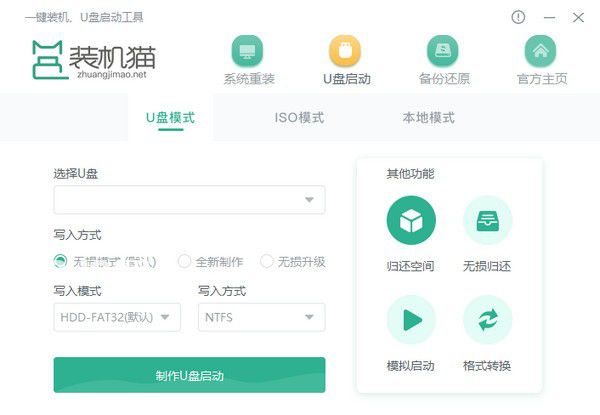Select the 无损模式(默认) radio option
Viewport: 600px width, 415px height.
point(60,262)
